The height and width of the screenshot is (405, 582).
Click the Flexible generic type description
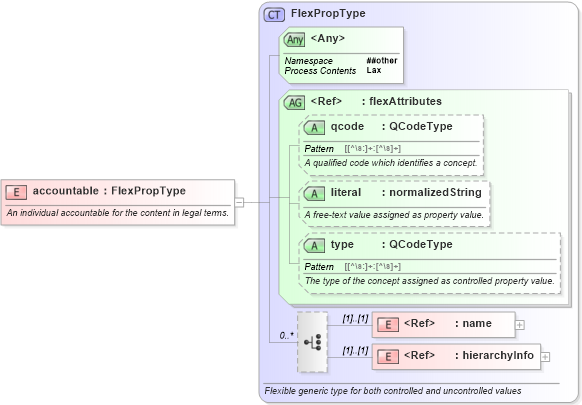pyautogui.click(x=393, y=391)
